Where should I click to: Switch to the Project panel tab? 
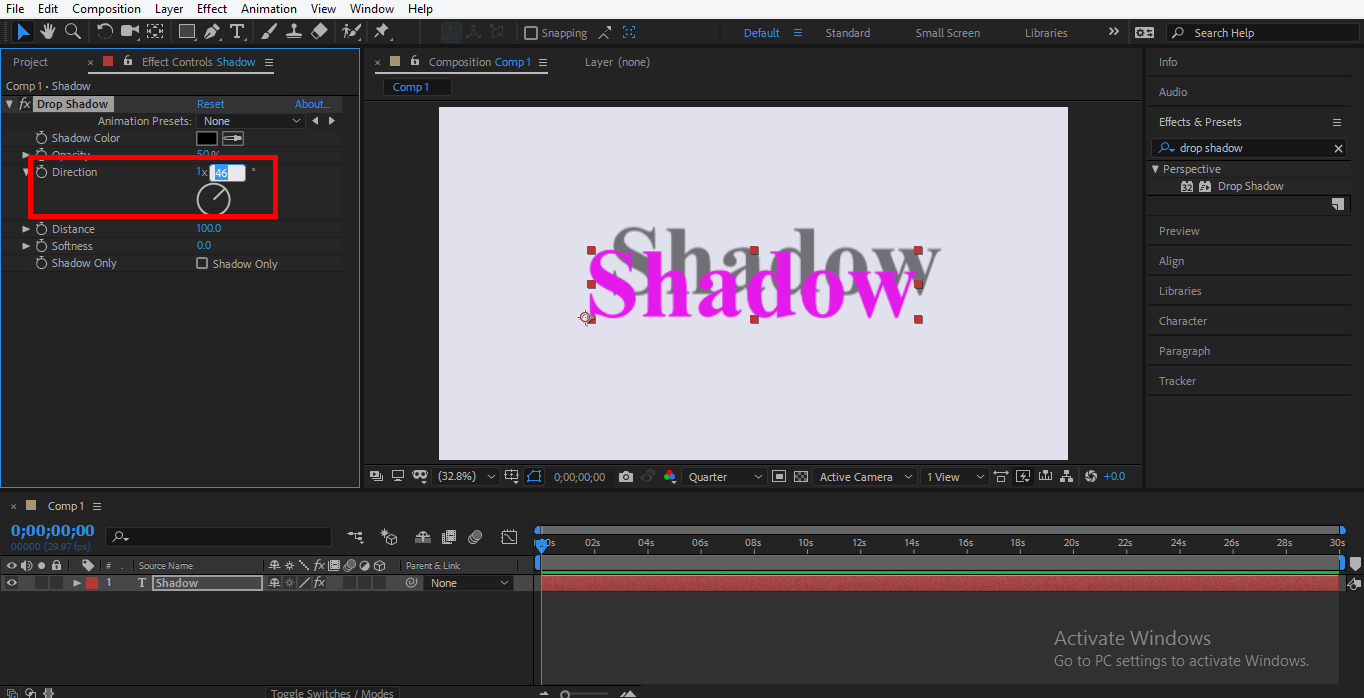coord(30,62)
